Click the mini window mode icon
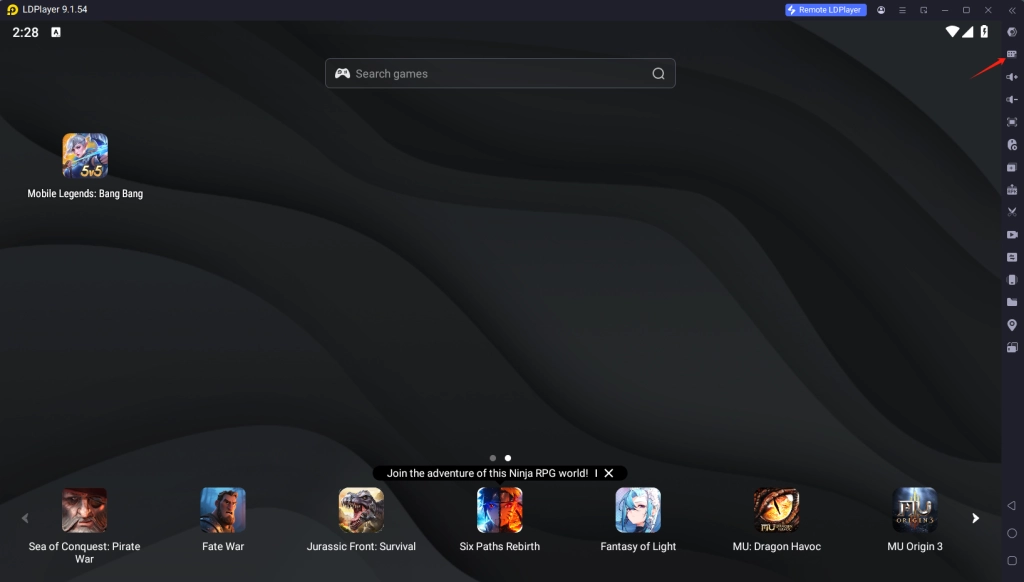Image resolution: width=1024 pixels, height=582 pixels. [923, 10]
